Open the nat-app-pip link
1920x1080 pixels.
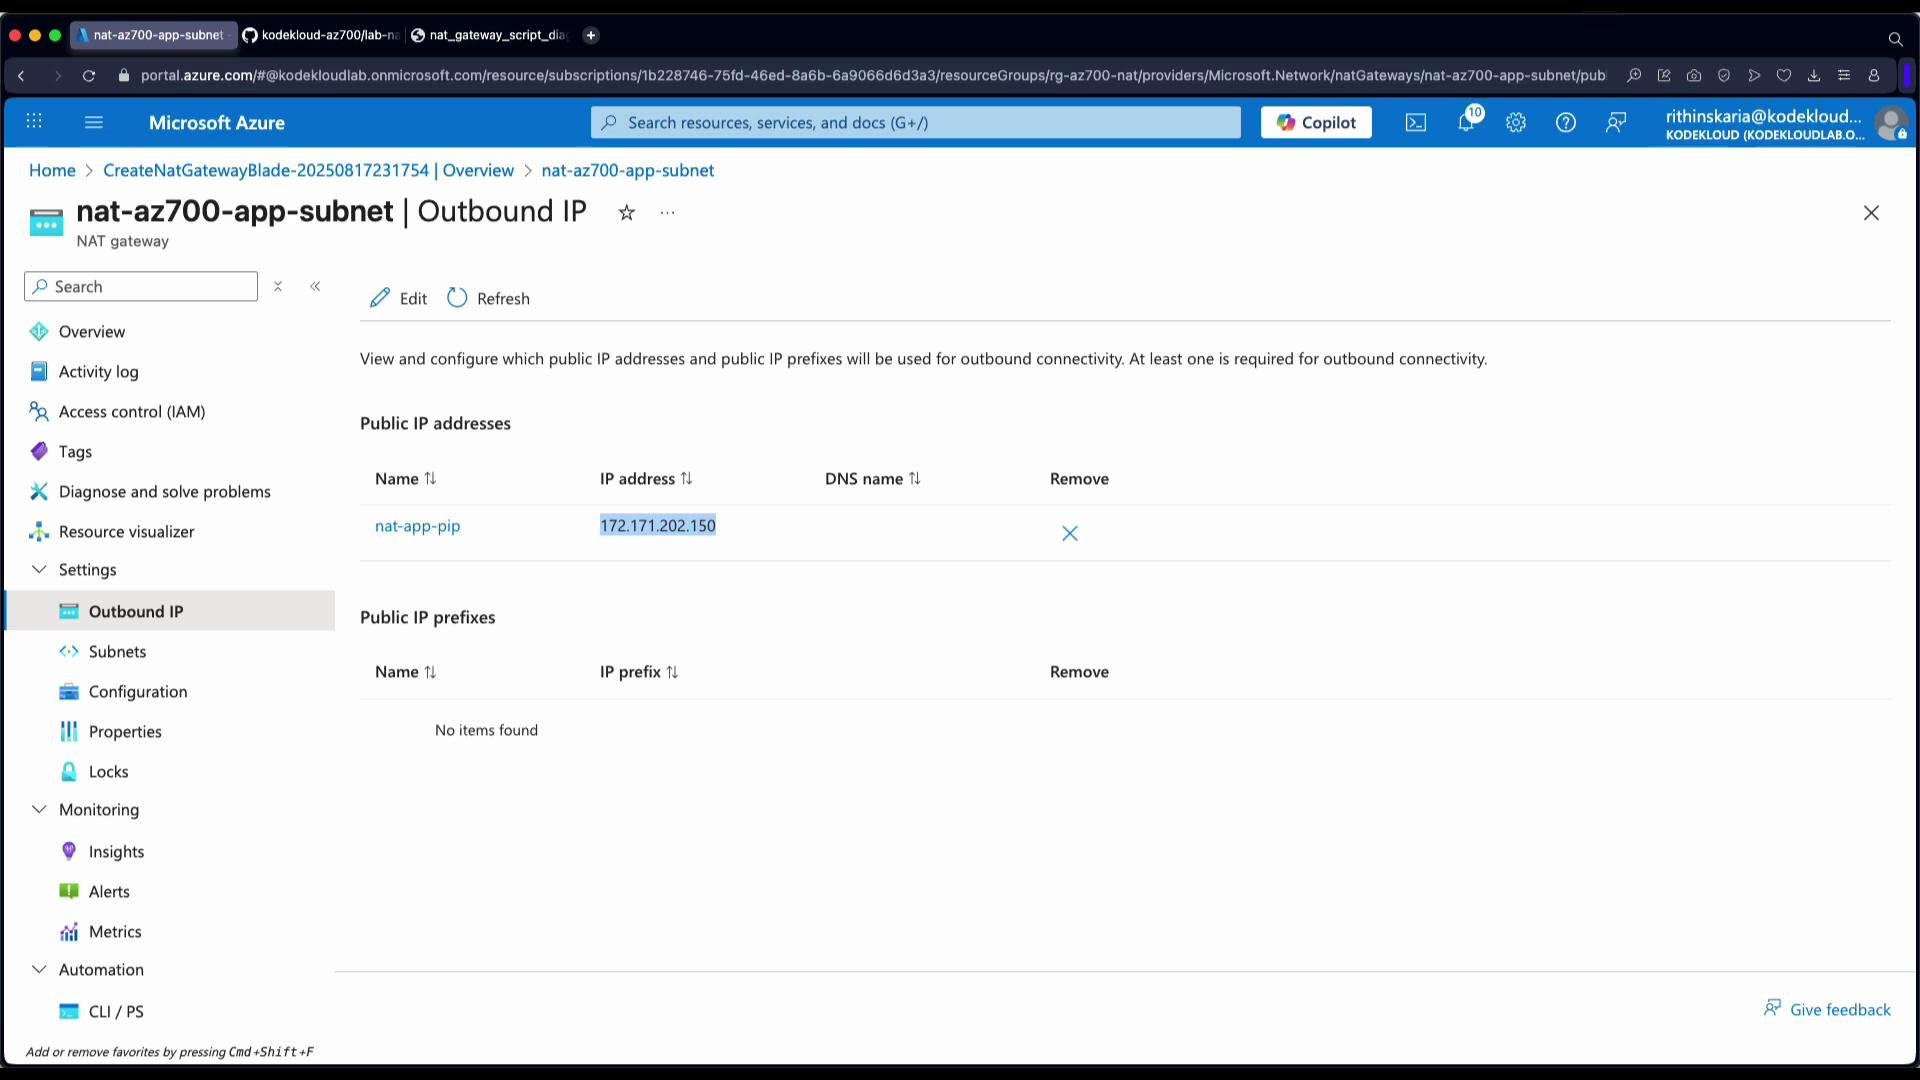(x=417, y=526)
